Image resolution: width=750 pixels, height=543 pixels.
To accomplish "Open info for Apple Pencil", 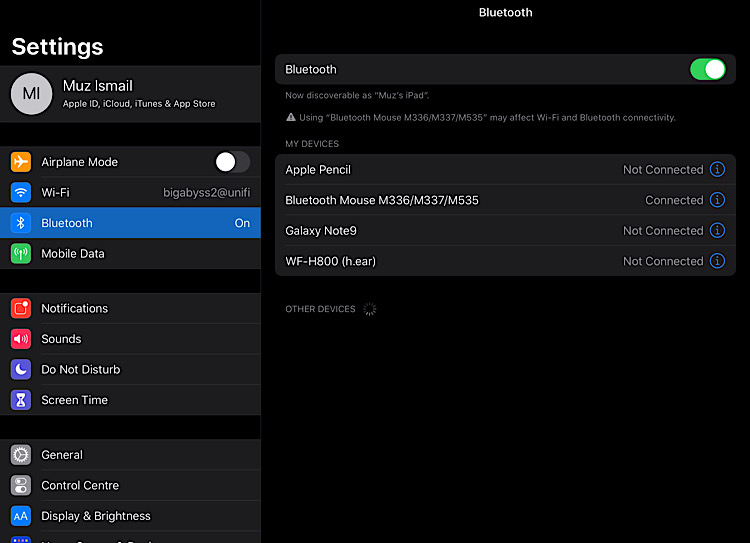I will [717, 169].
